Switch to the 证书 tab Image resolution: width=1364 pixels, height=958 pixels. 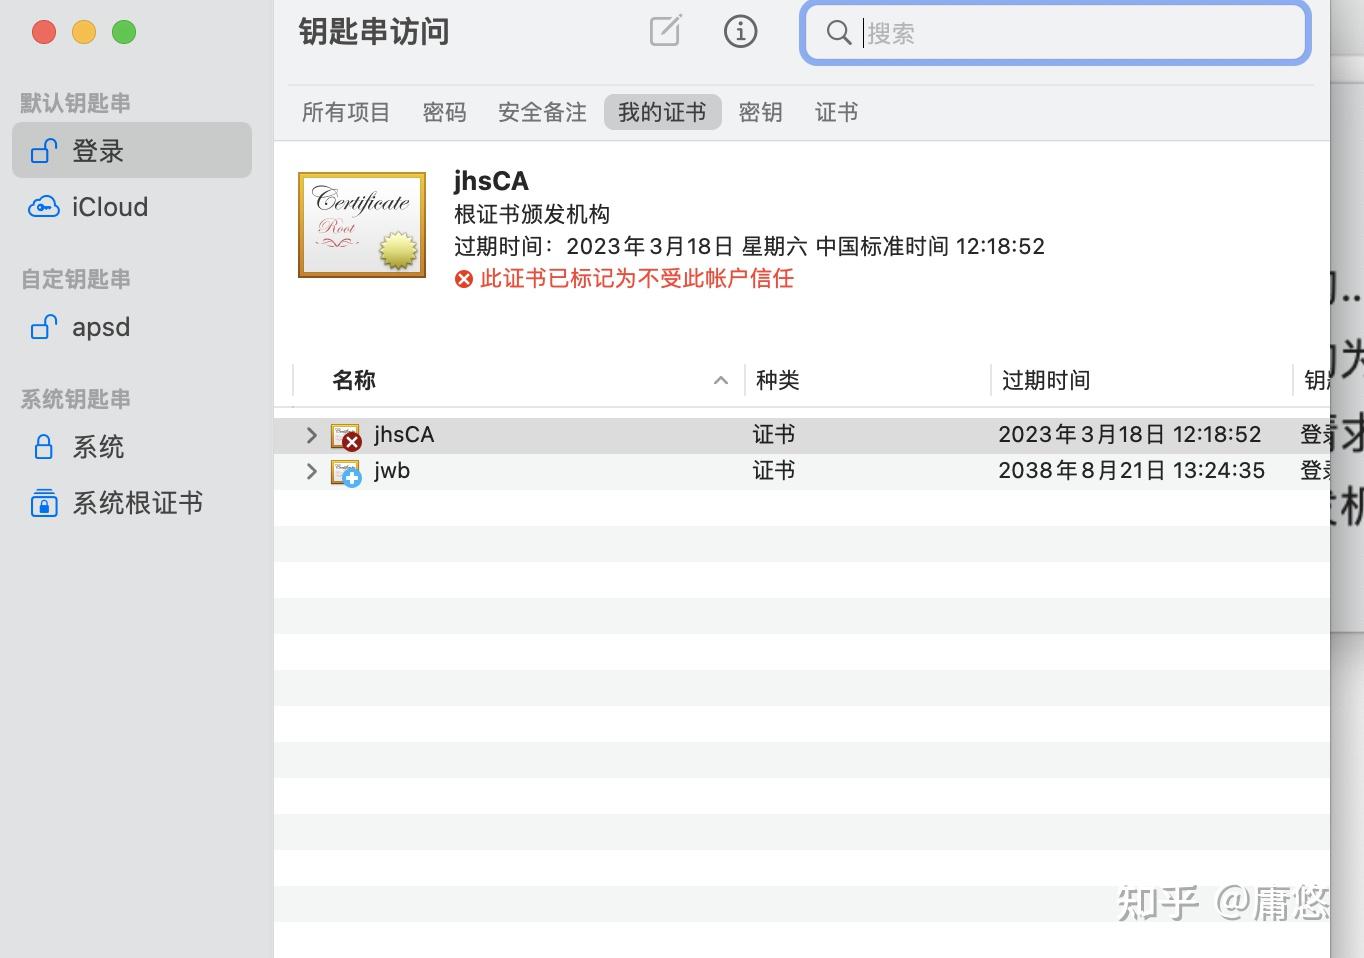(836, 112)
